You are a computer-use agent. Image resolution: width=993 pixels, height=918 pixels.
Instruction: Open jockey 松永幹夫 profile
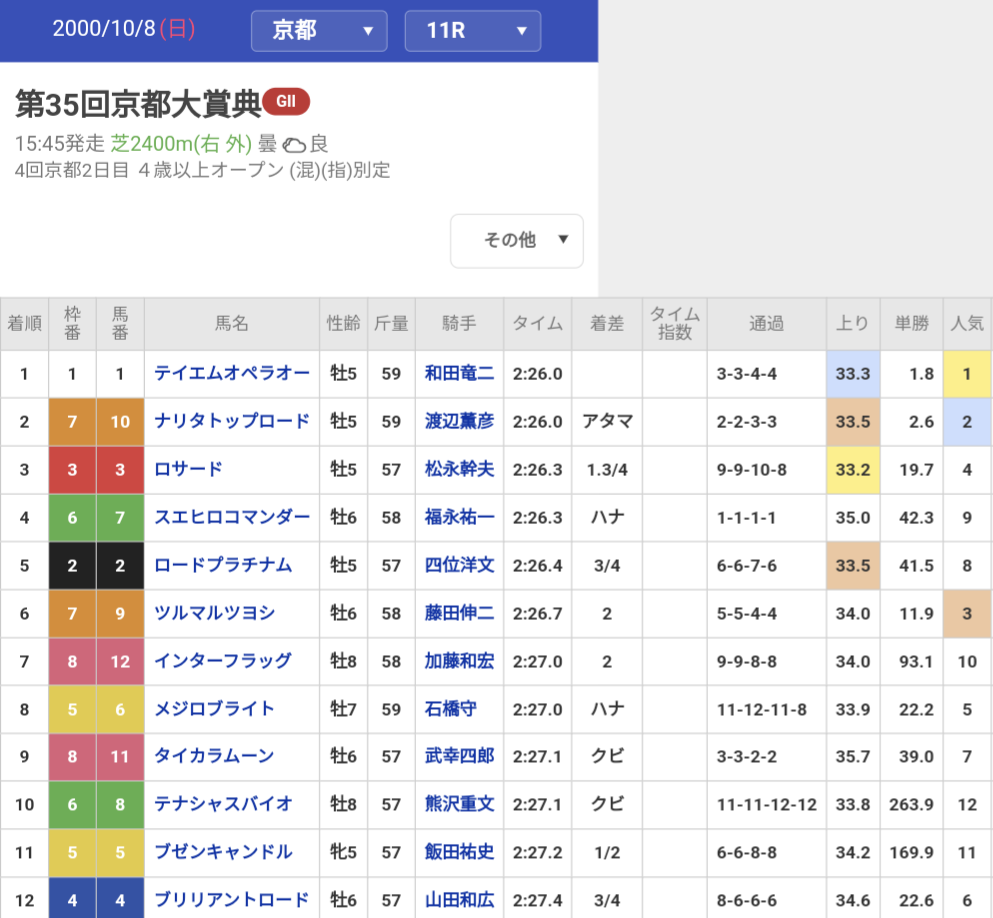click(459, 470)
